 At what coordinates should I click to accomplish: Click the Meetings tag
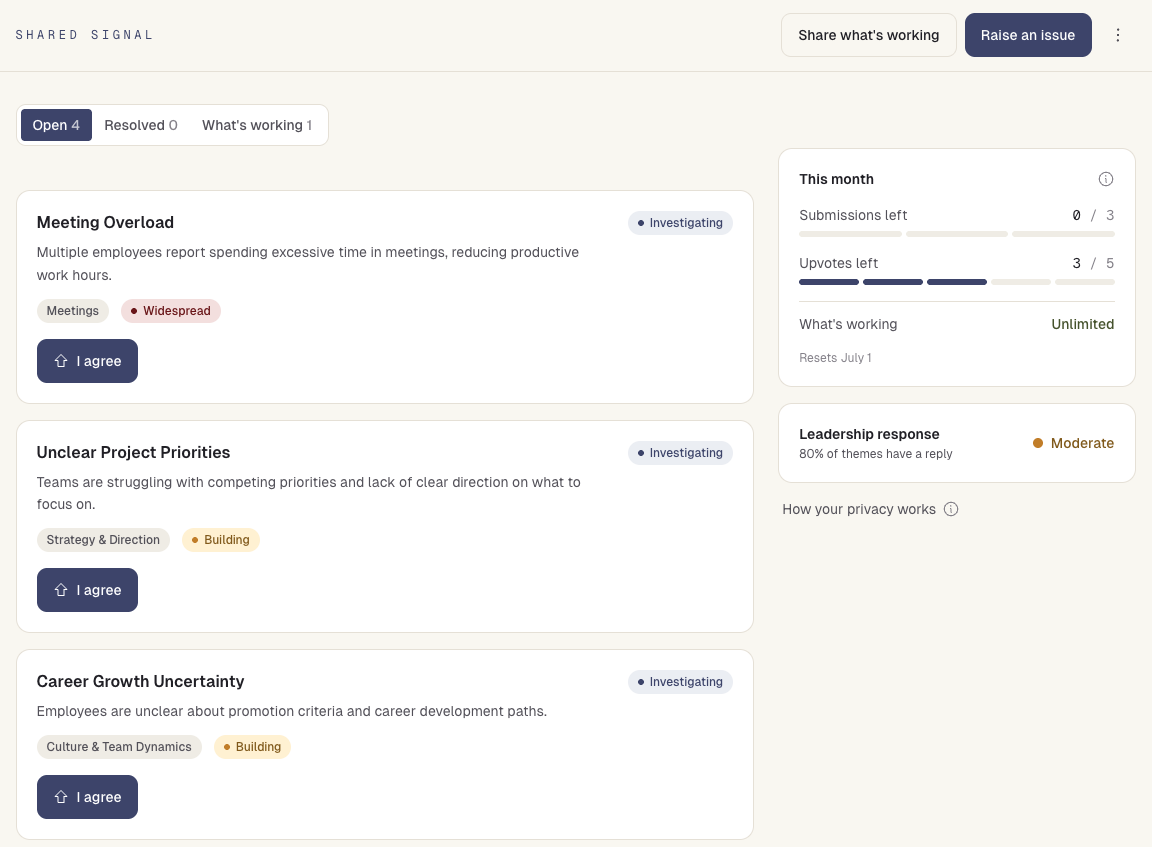coord(73,311)
